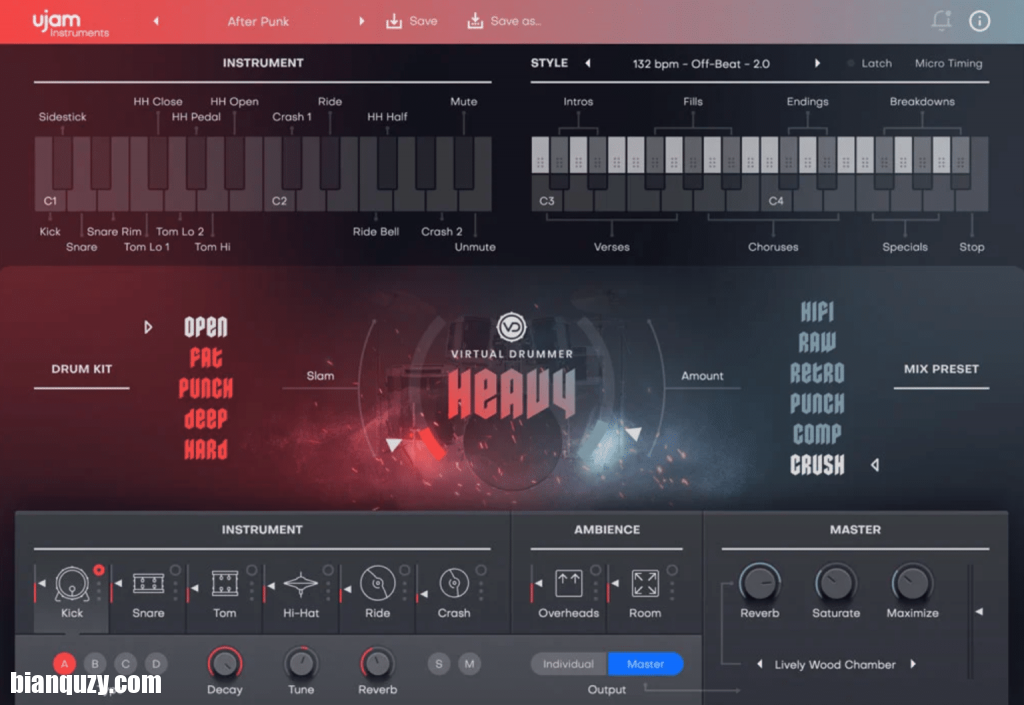The image size is (1024, 705).
Task: Choose the Fat drum kit
Action: click(x=206, y=357)
